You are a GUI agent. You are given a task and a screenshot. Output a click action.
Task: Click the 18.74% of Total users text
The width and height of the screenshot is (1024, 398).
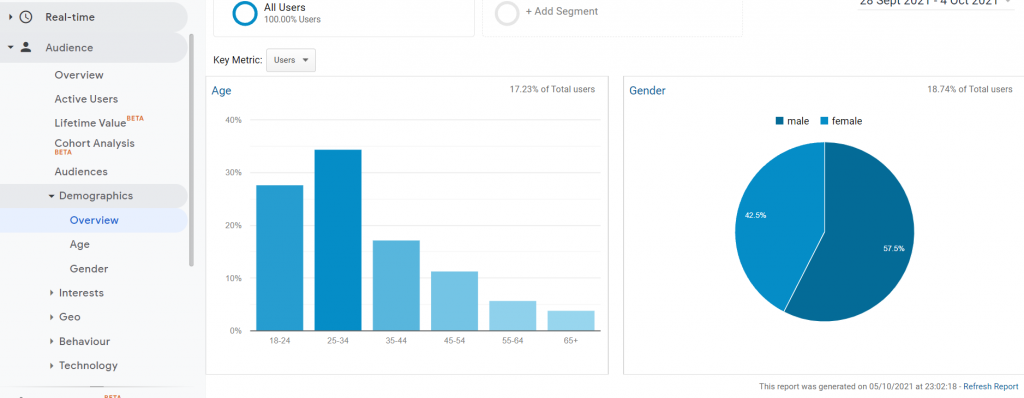click(970, 89)
